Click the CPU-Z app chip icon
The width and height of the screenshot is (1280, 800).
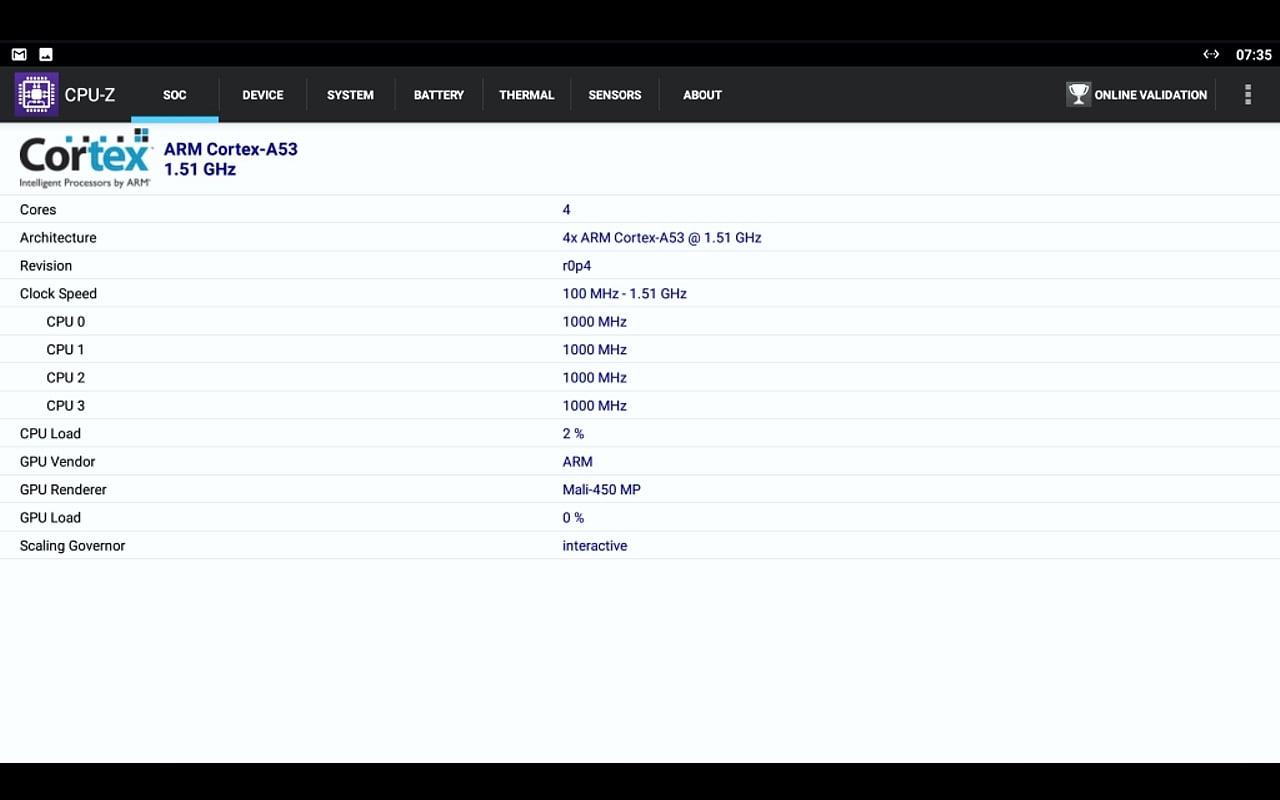coord(36,95)
